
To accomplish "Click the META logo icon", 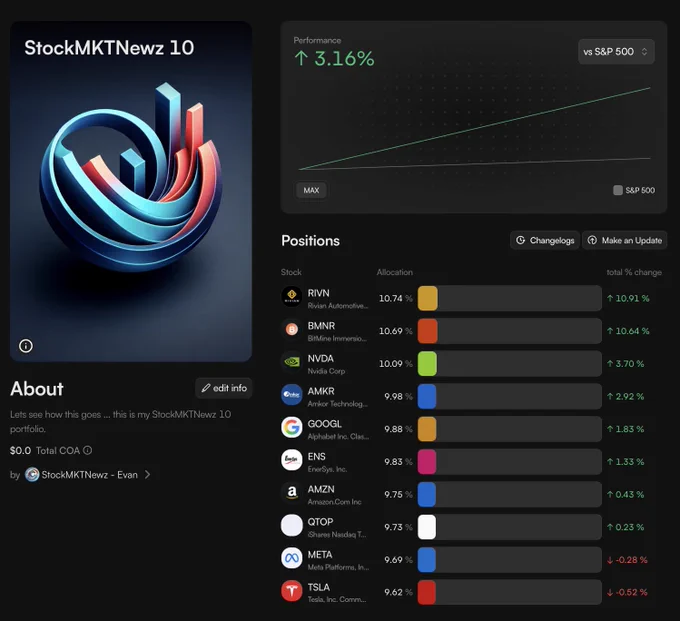I will point(292,558).
